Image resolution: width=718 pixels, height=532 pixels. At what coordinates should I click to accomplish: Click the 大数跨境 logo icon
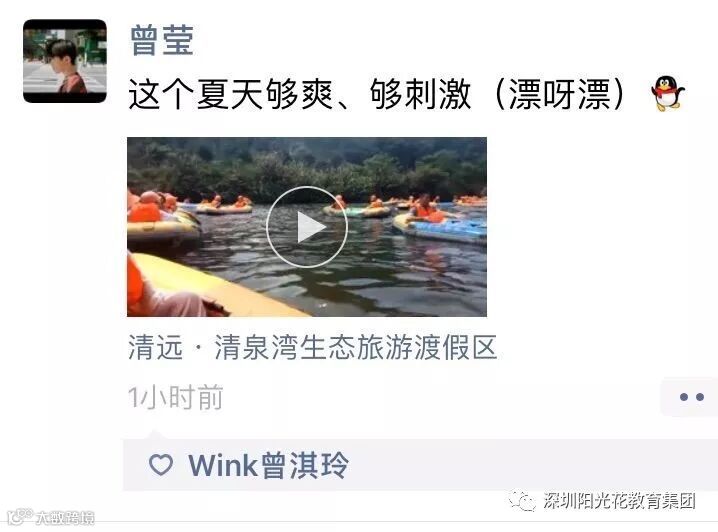21,516
